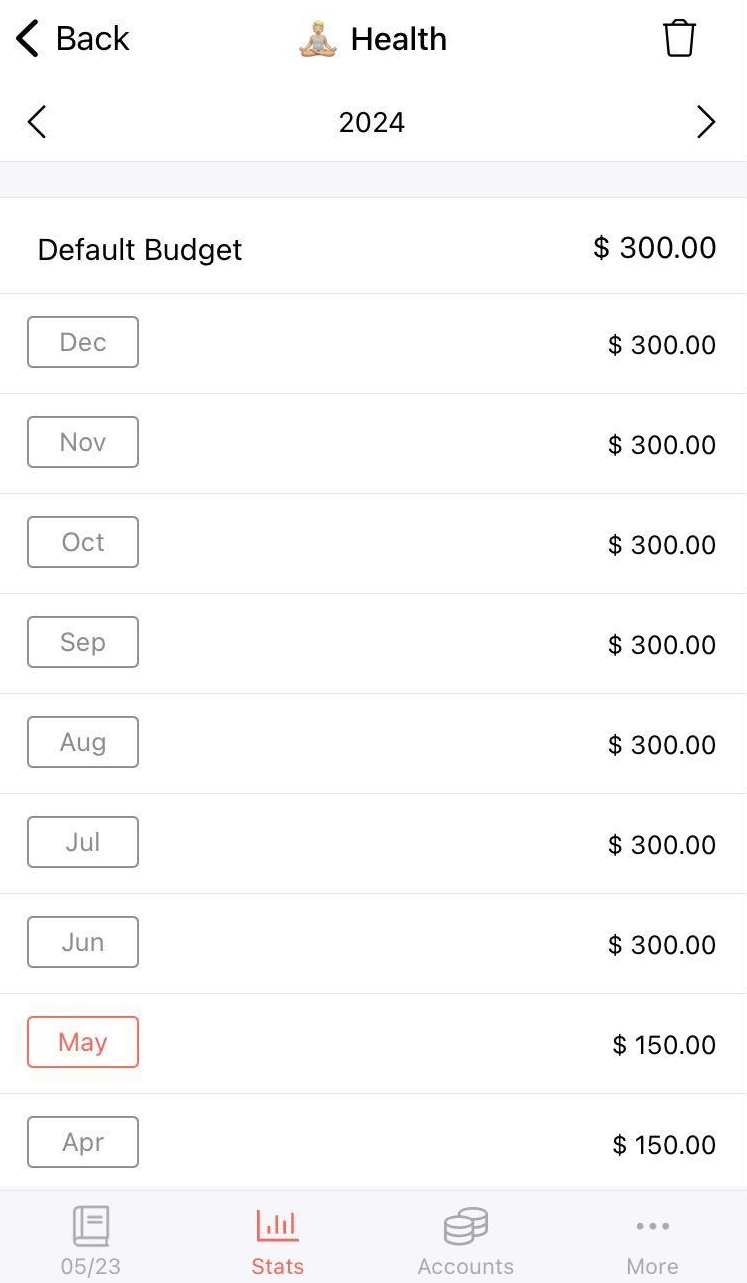The width and height of the screenshot is (747, 1283).
Task: Select the Dec month button
Action: (83, 342)
